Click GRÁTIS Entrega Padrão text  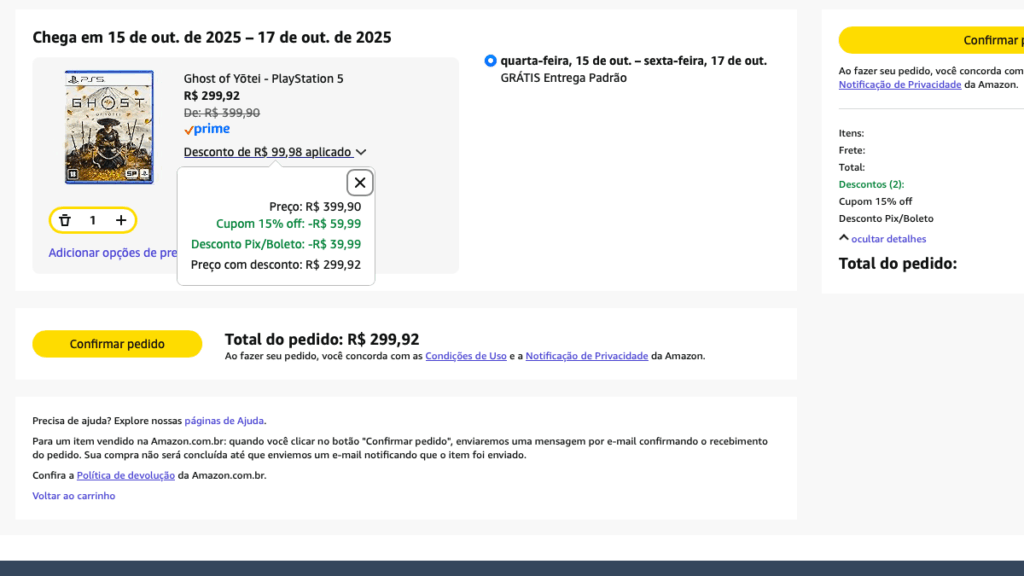[x=564, y=78]
